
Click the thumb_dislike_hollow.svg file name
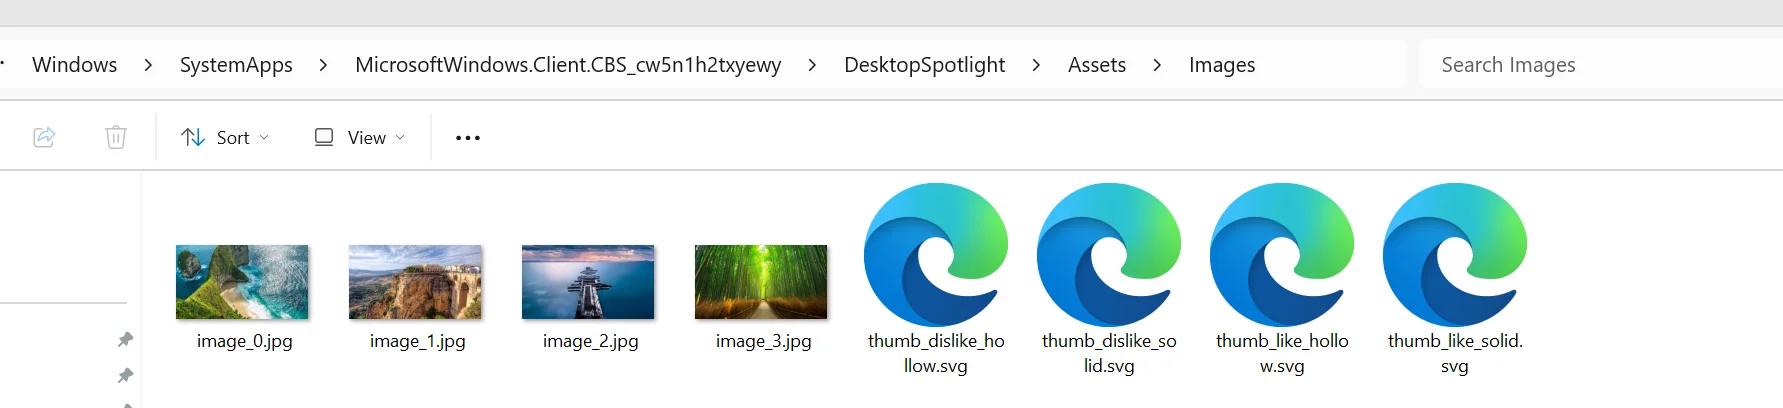point(936,353)
